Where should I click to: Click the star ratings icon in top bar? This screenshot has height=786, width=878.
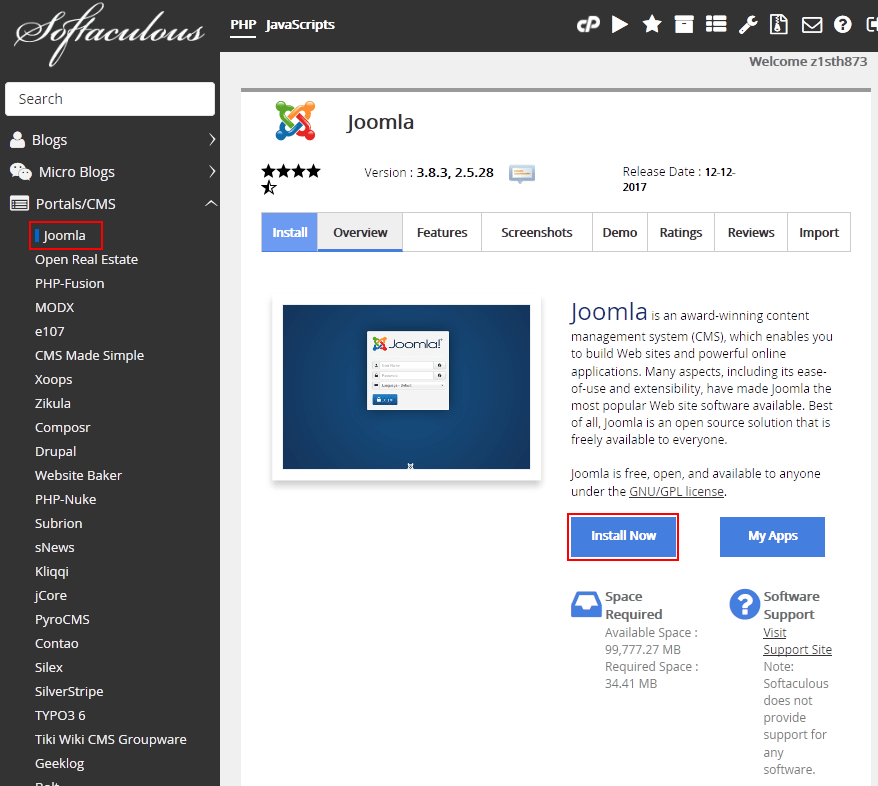pos(652,25)
